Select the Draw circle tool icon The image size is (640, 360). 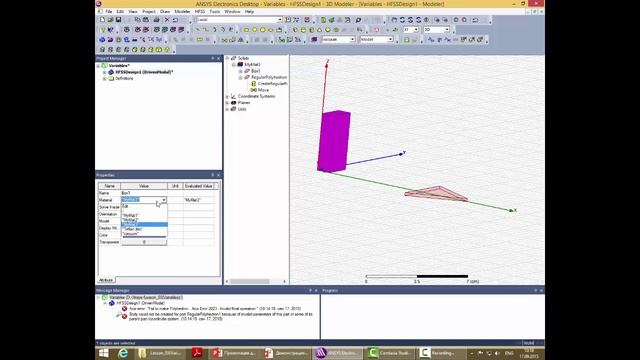point(254,30)
